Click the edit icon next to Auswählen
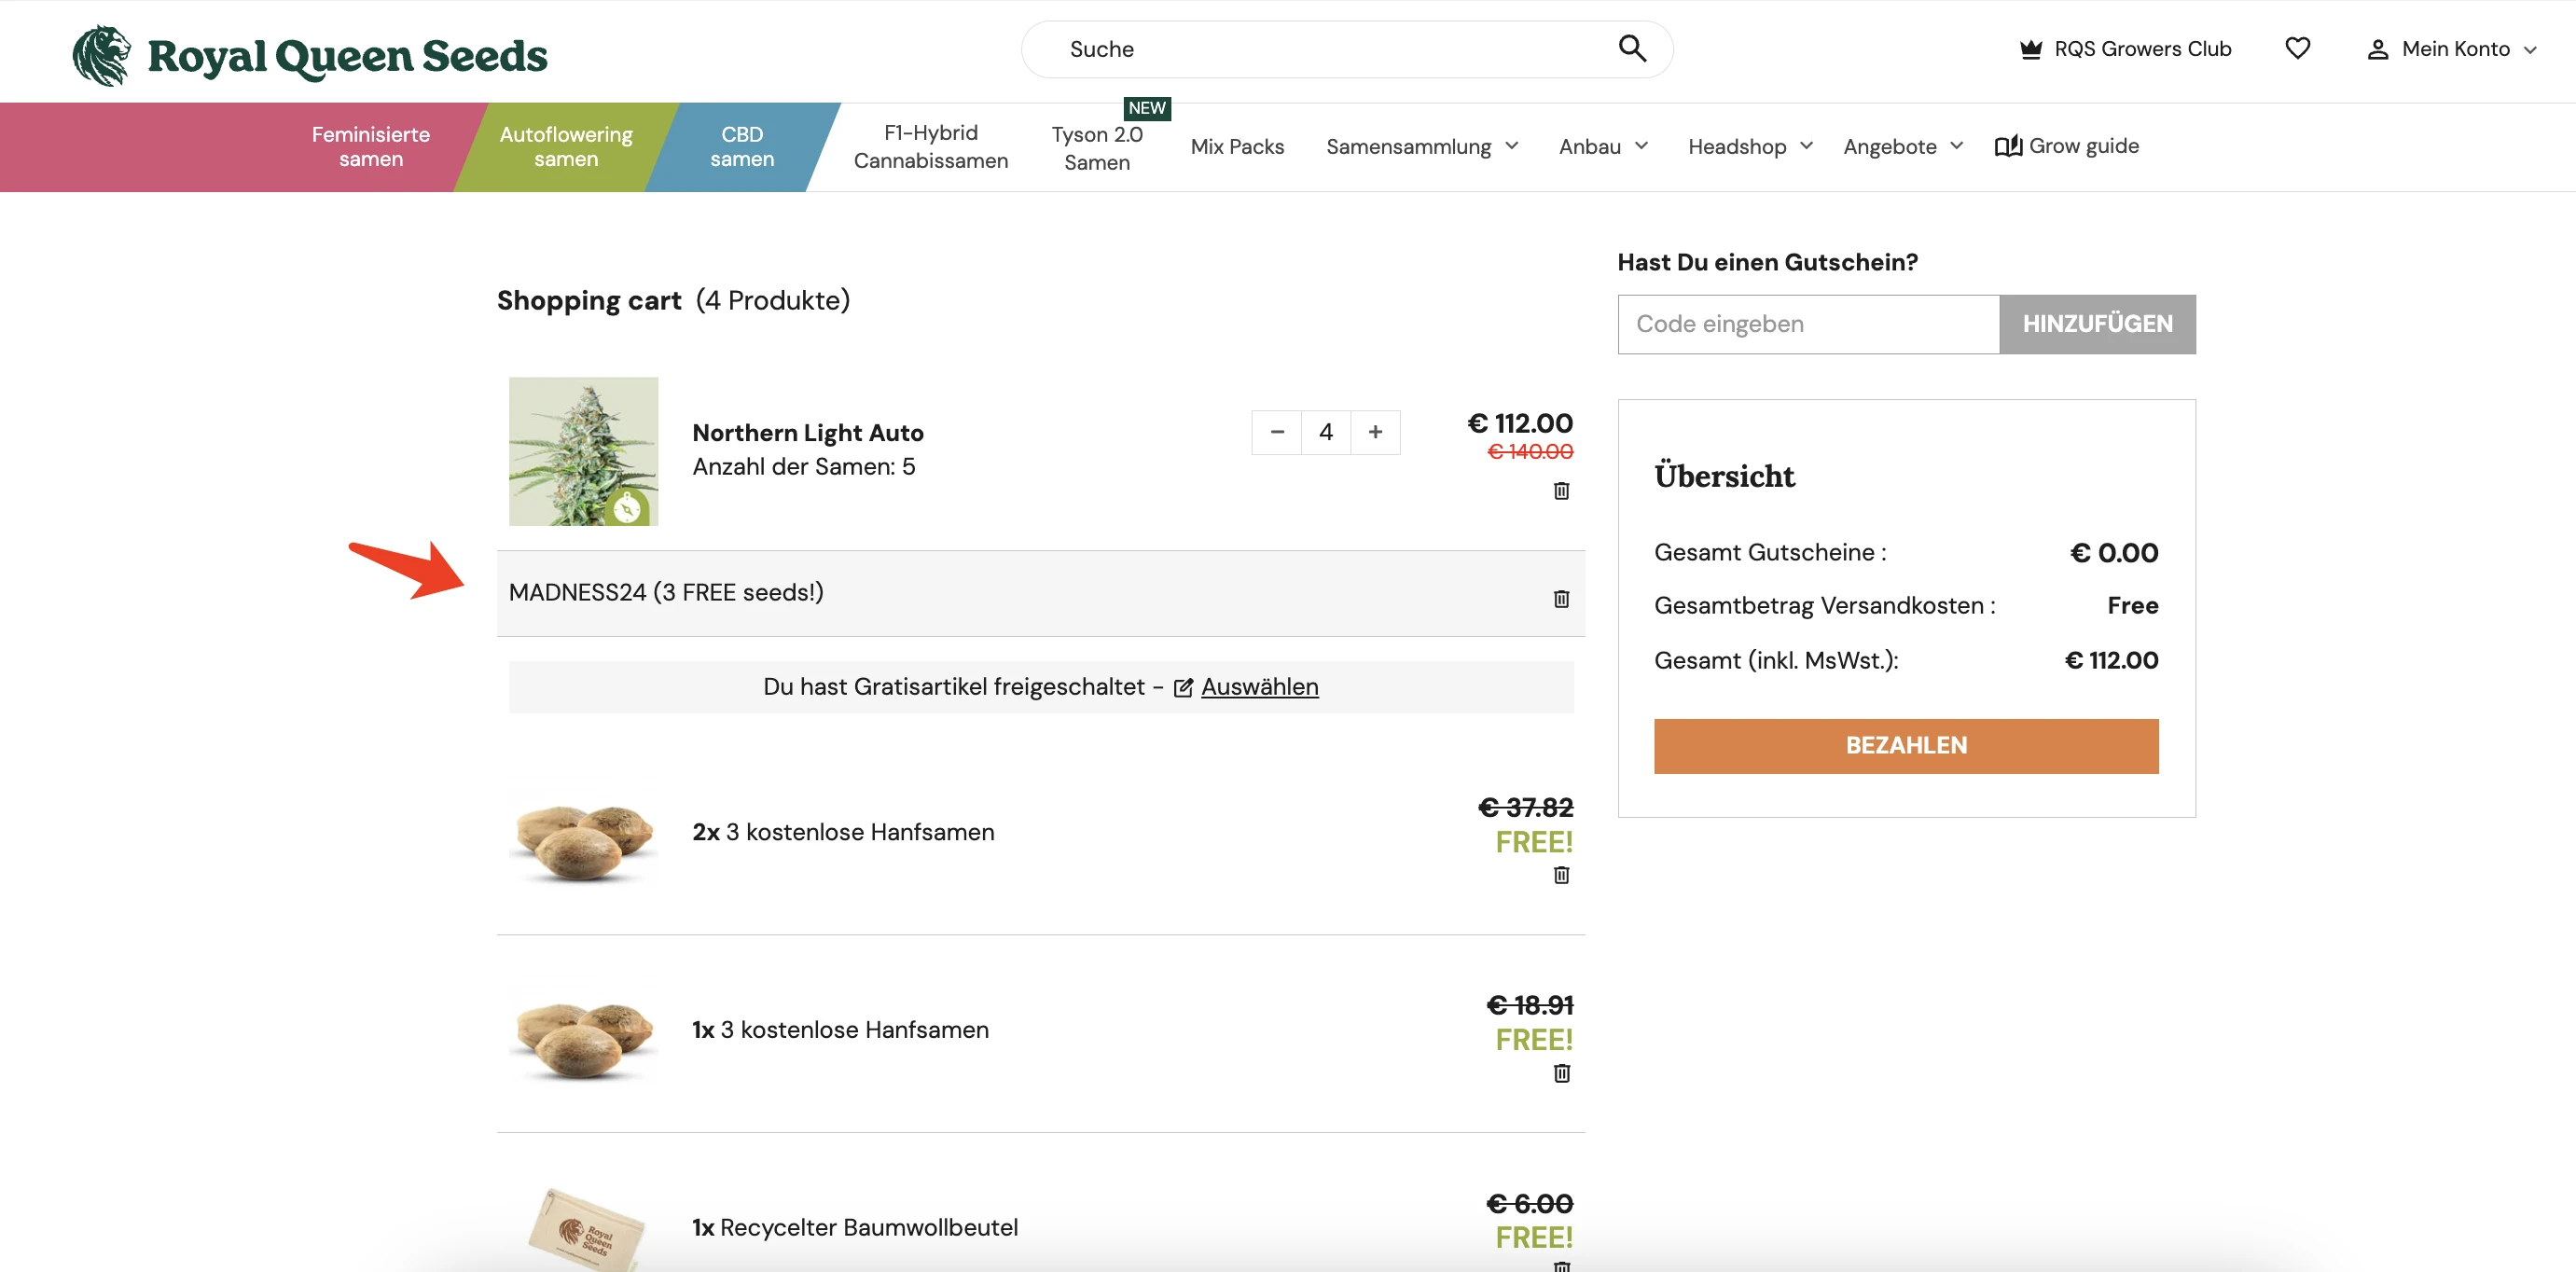Screen dimensions: 2576x1272 pyautogui.click(x=1183, y=687)
